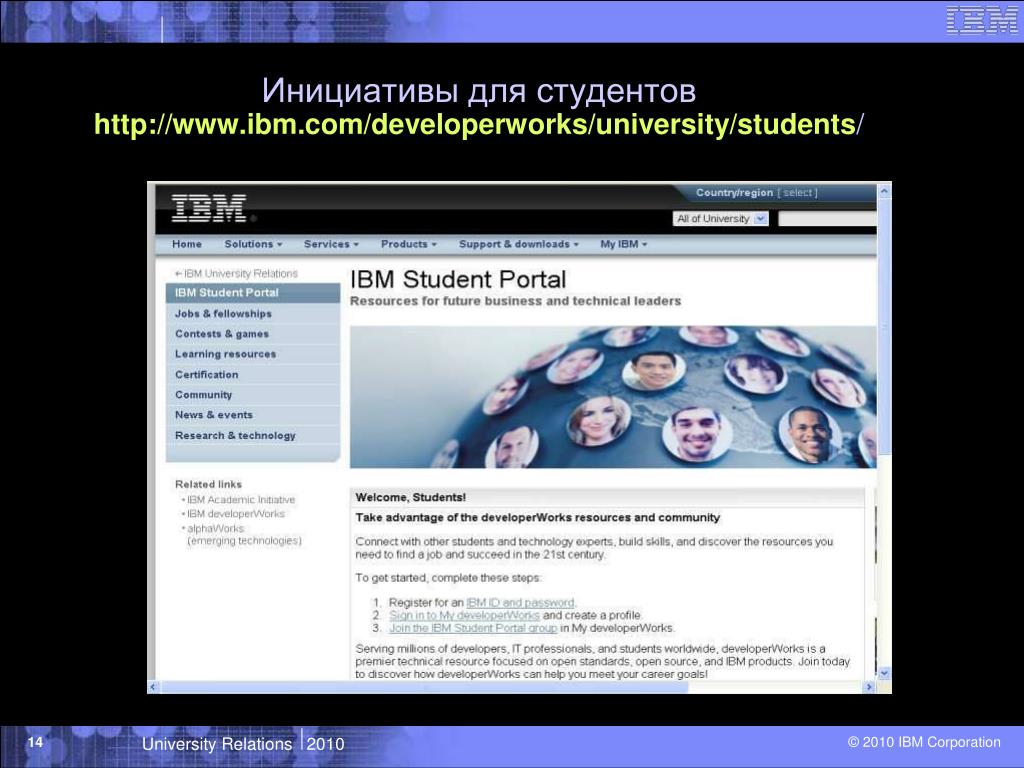The width and height of the screenshot is (1024, 768).
Task: Click Sign in to My developerWorks link
Action: click(x=464, y=615)
